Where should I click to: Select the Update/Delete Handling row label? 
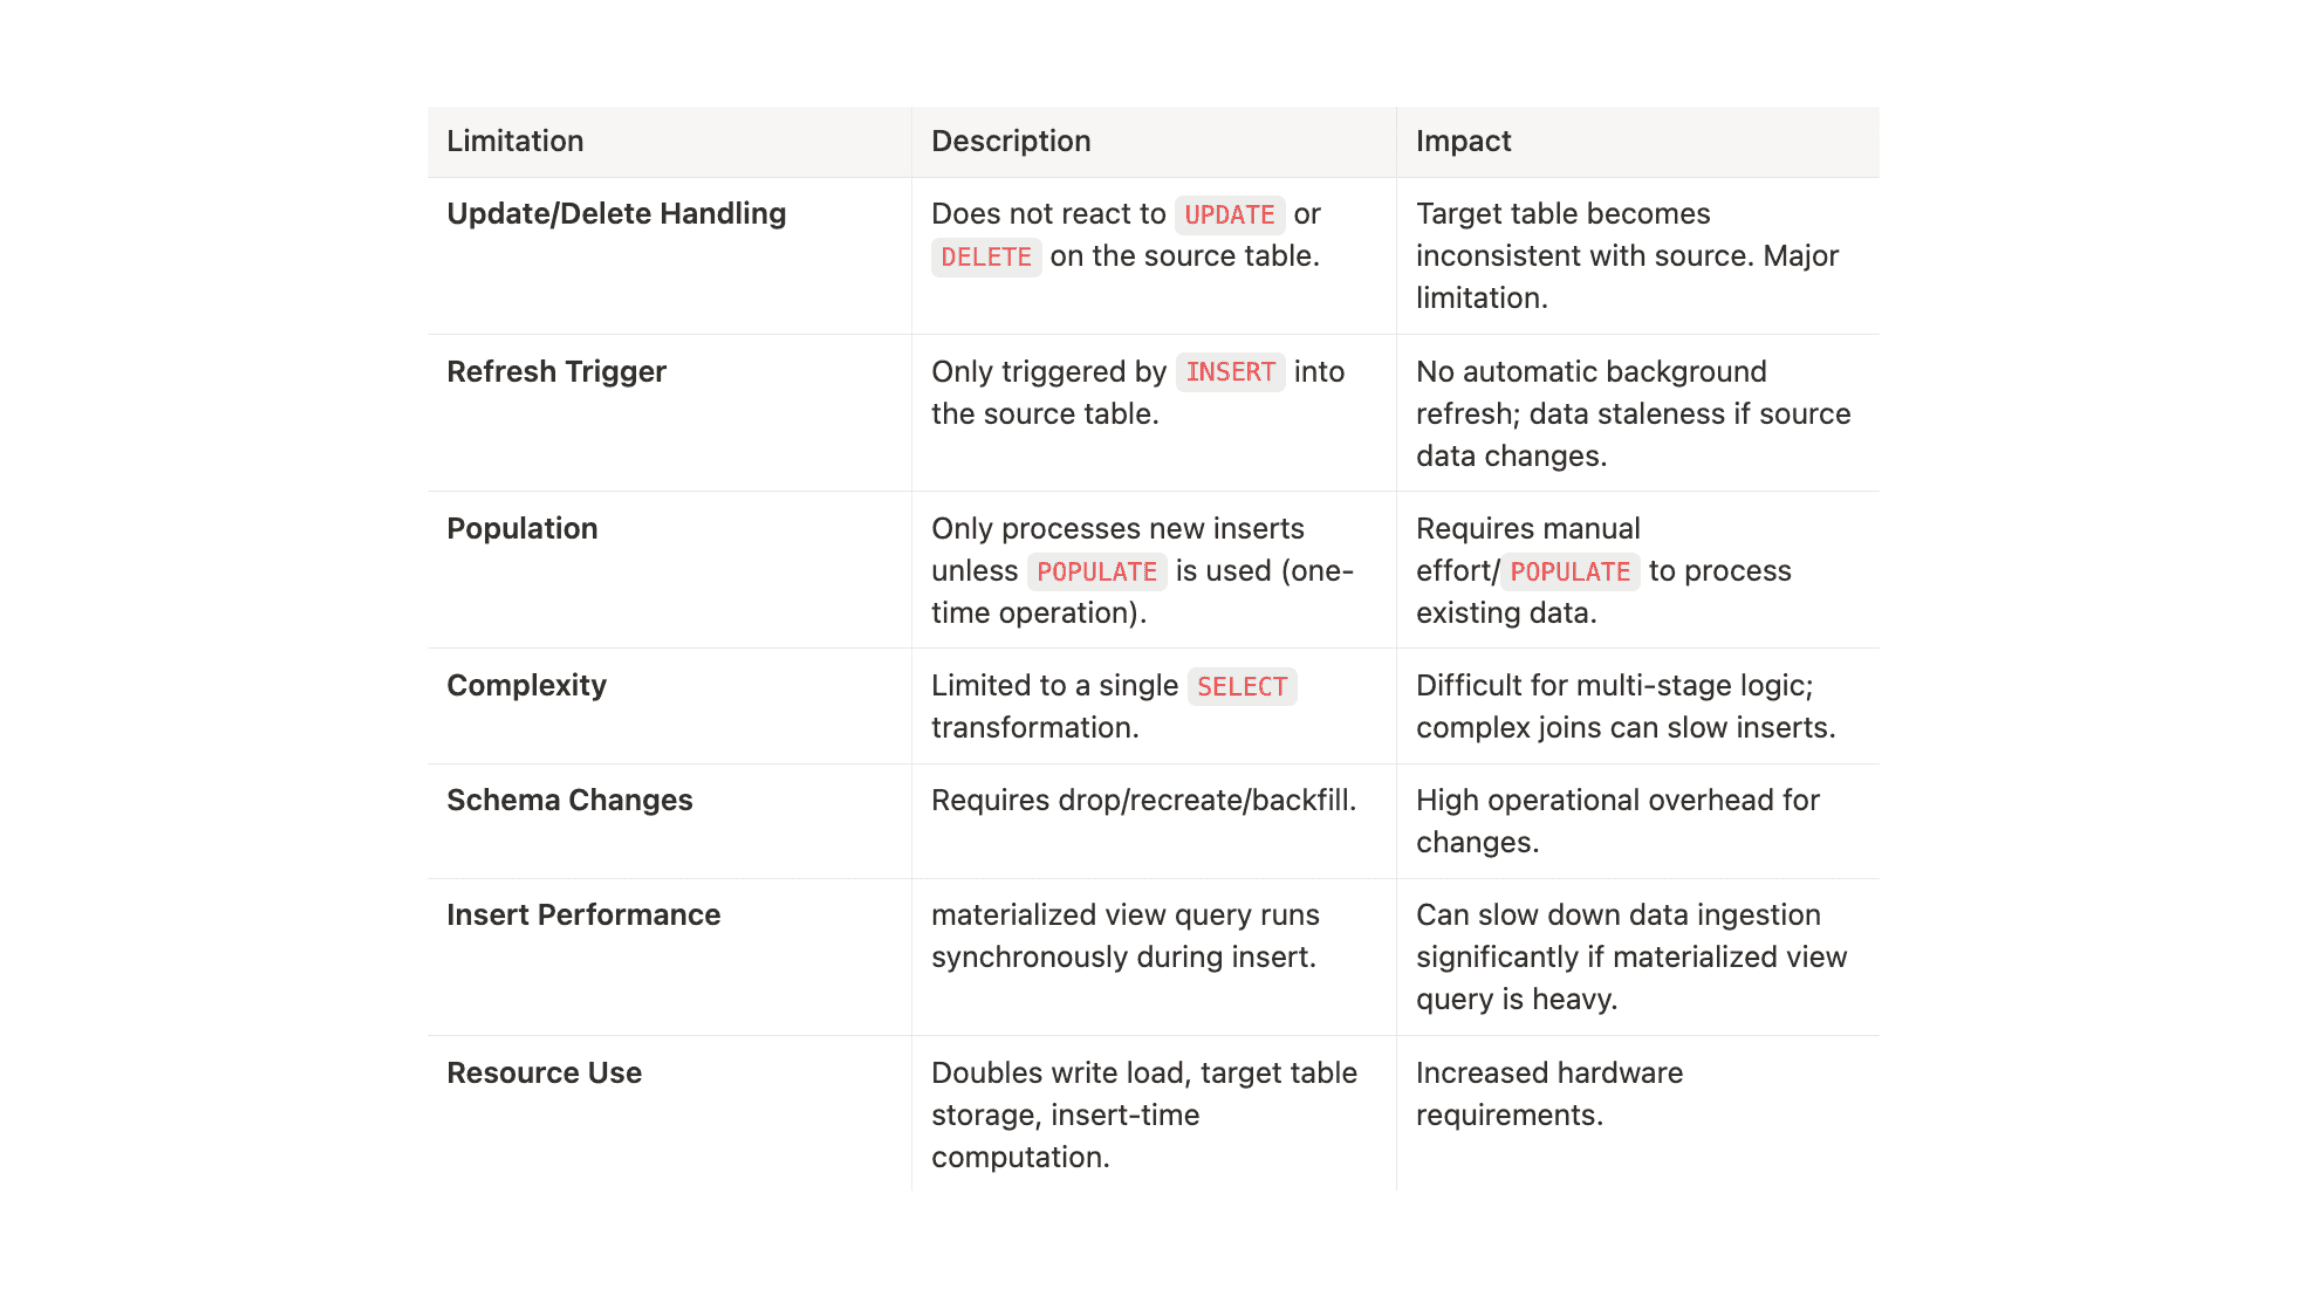[x=616, y=213]
